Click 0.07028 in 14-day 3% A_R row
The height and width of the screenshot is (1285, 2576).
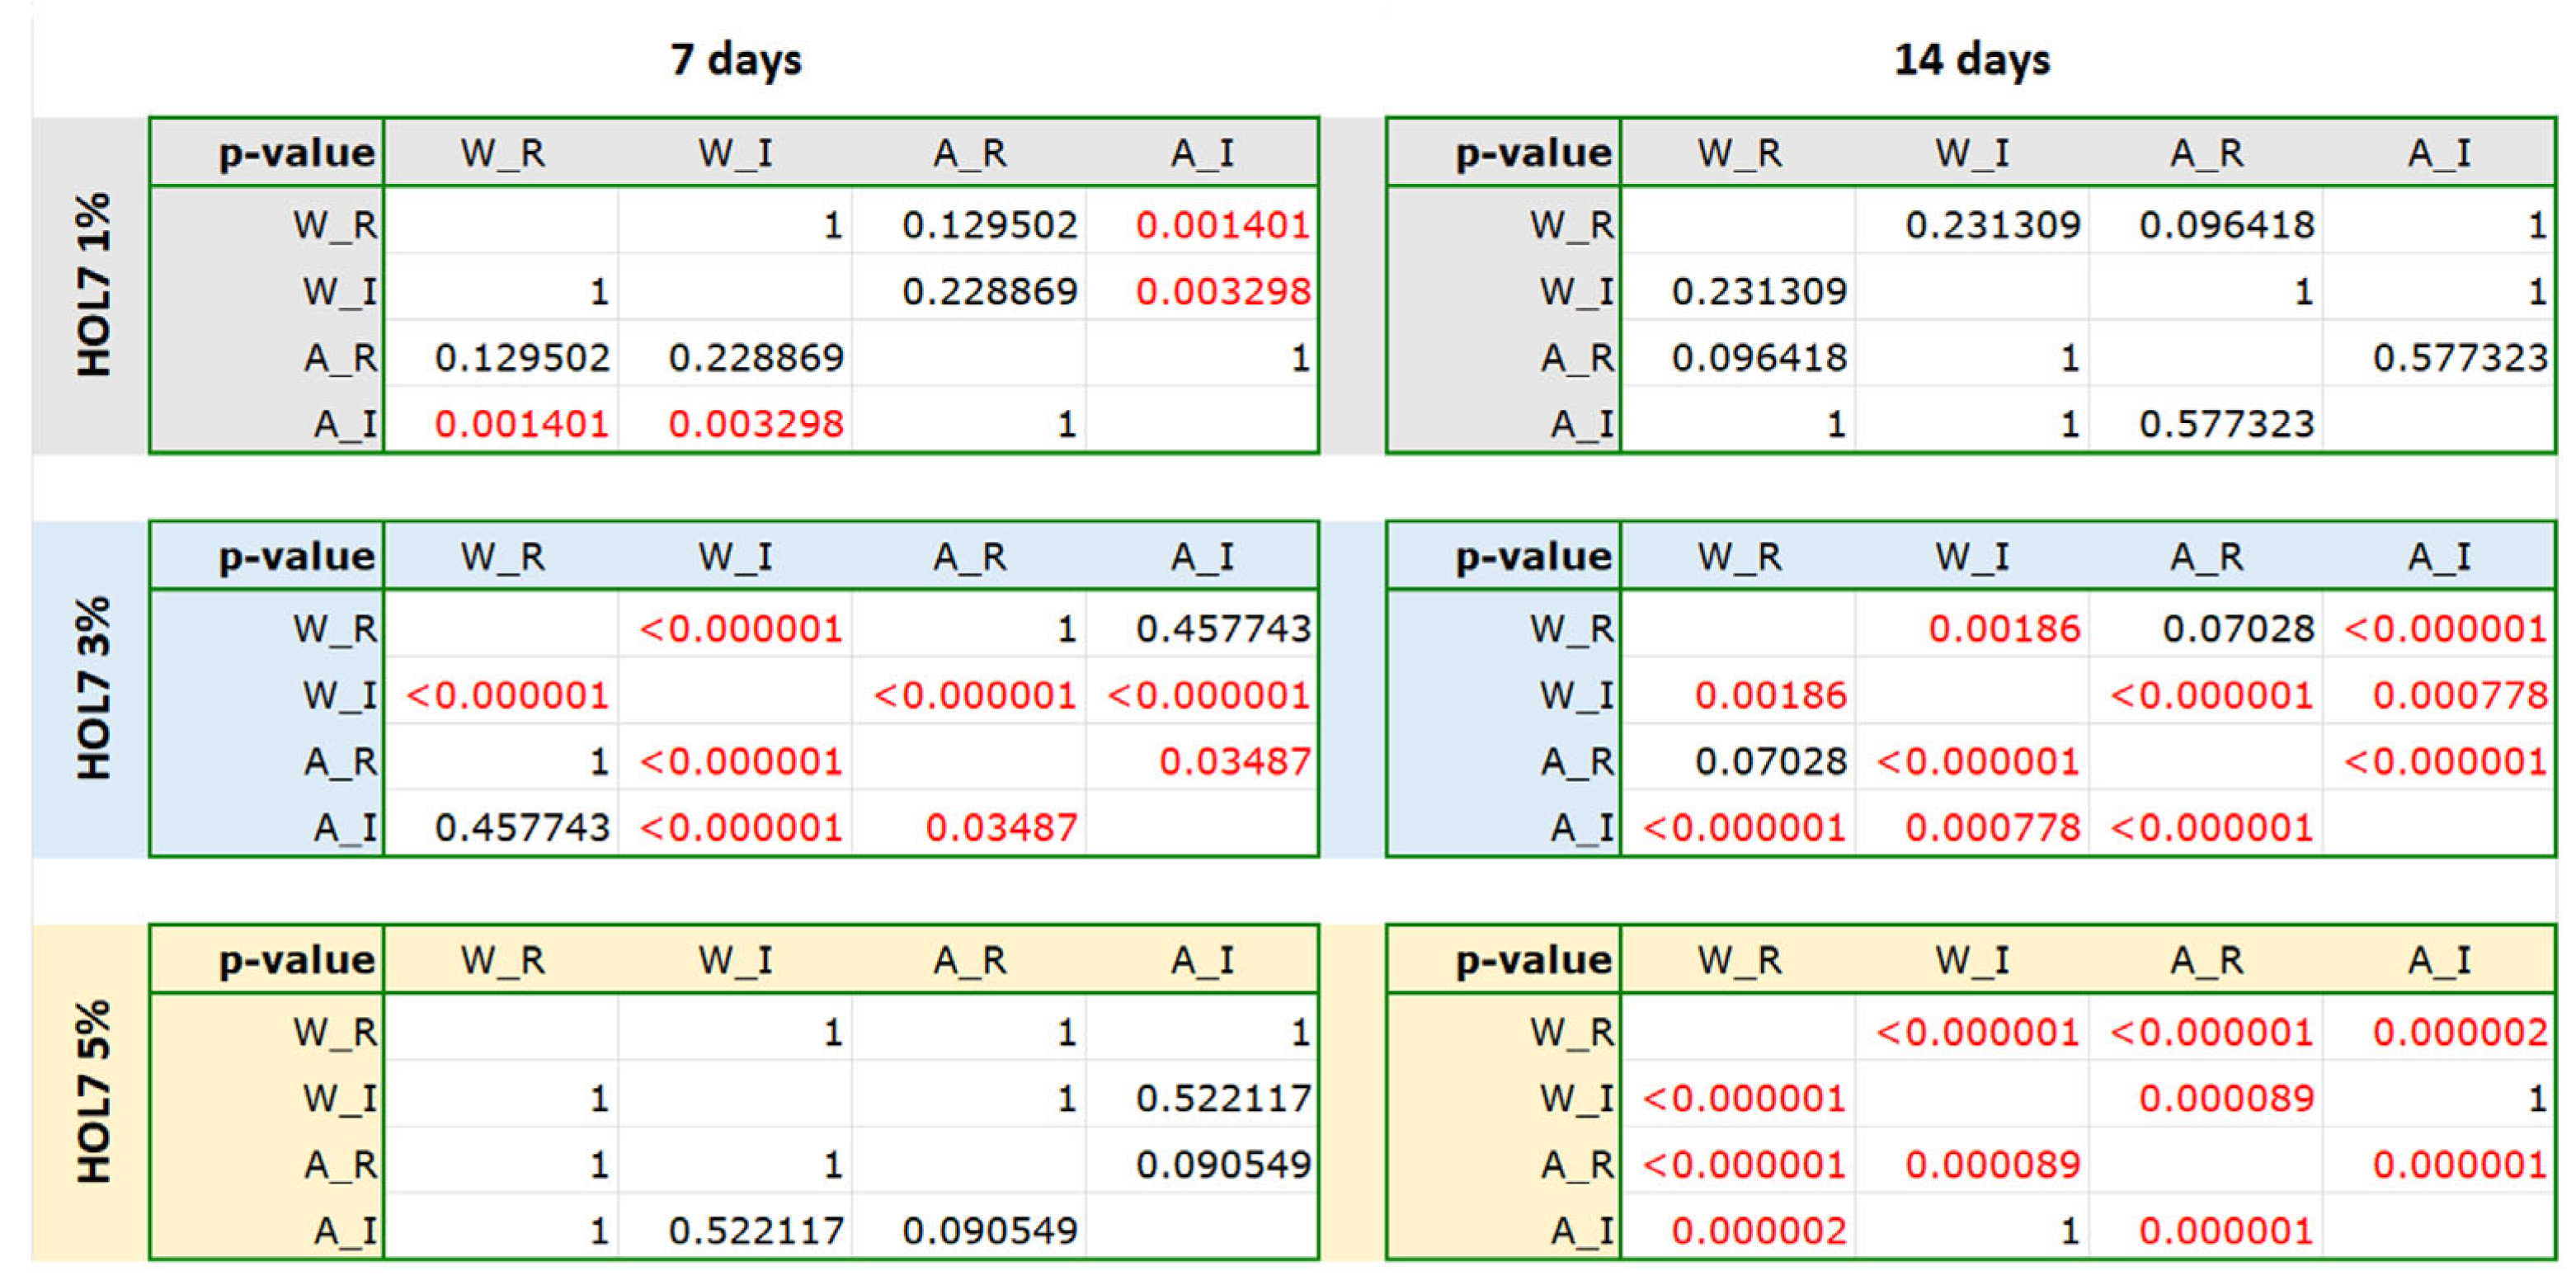(1770, 763)
